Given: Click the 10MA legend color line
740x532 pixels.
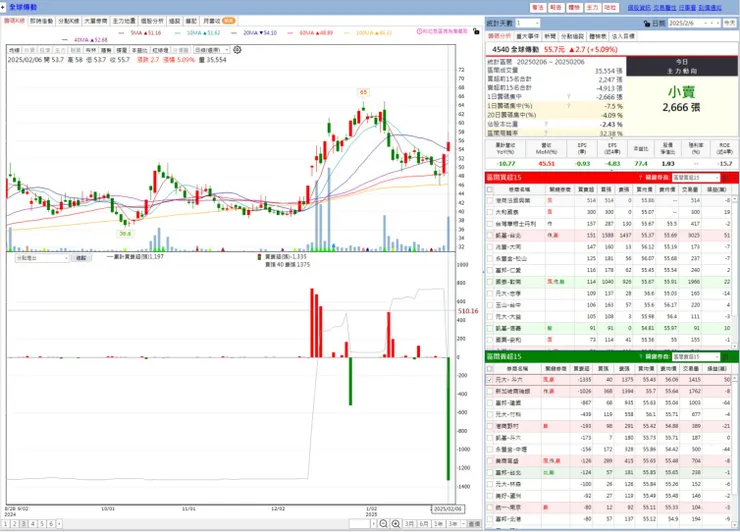Looking at the screenshot, I should tap(178, 33).
